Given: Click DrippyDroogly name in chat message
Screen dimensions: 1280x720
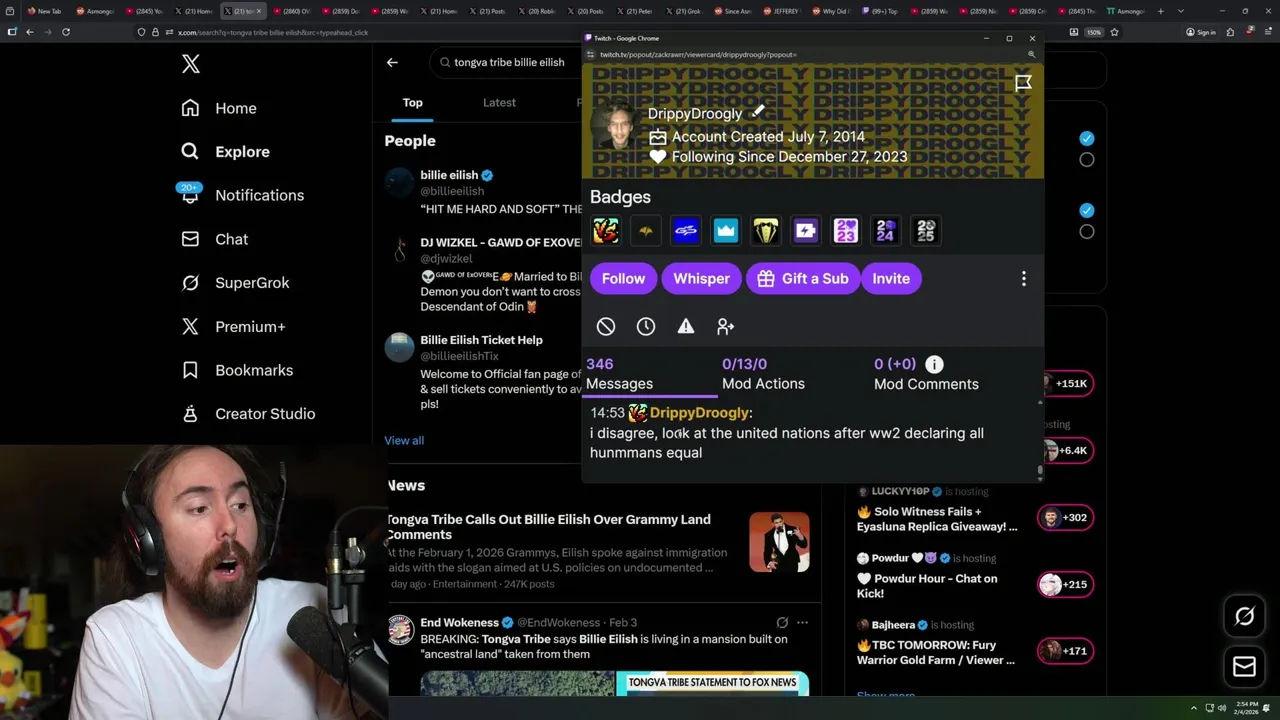Looking at the screenshot, I should [x=699, y=413].
